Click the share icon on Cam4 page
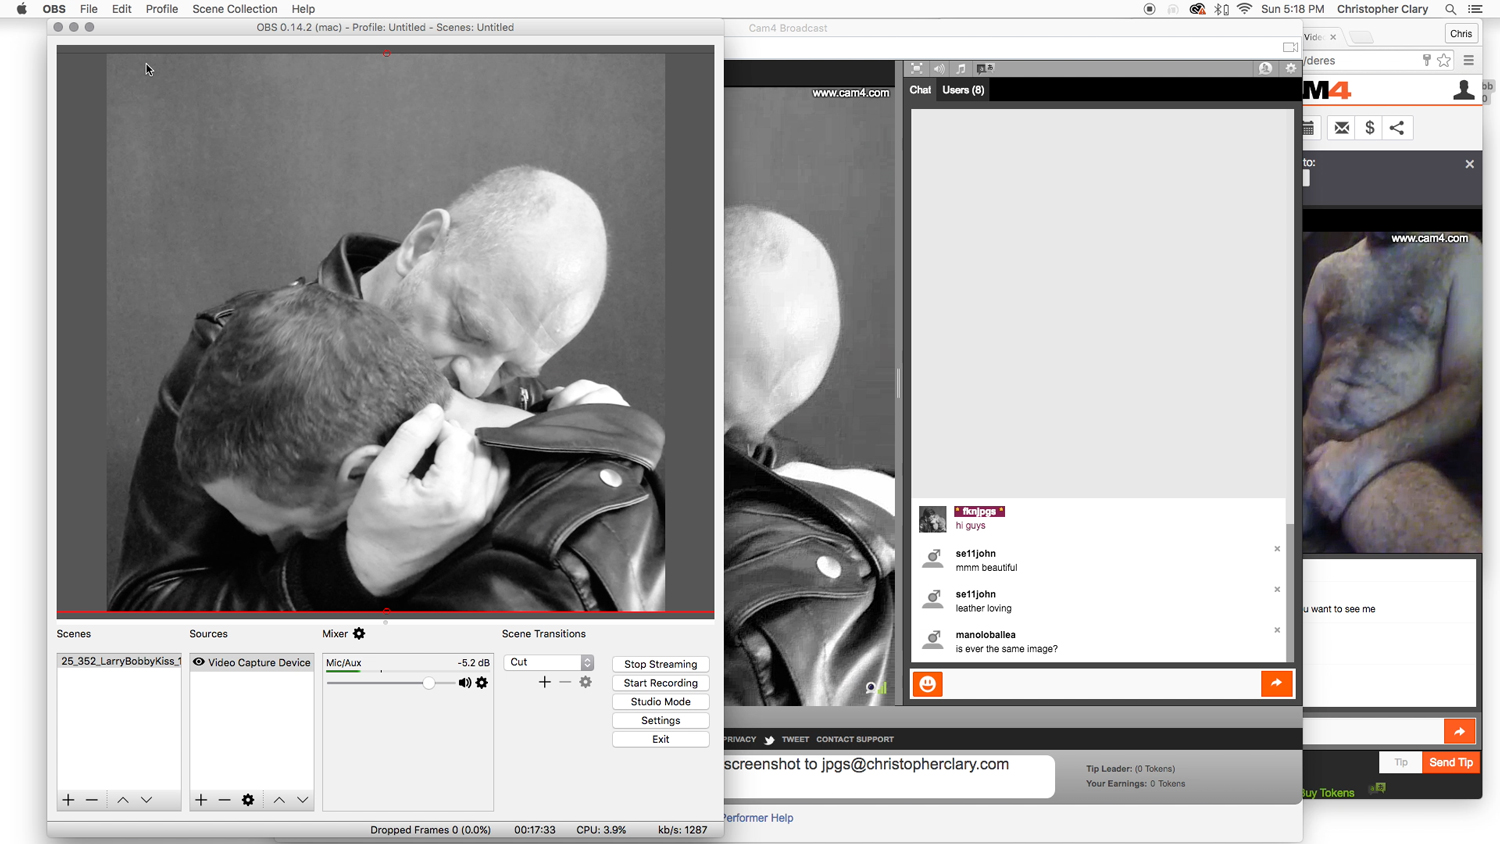The height and width of the screenshot is (844, 1500). (x=1397, y=128)
